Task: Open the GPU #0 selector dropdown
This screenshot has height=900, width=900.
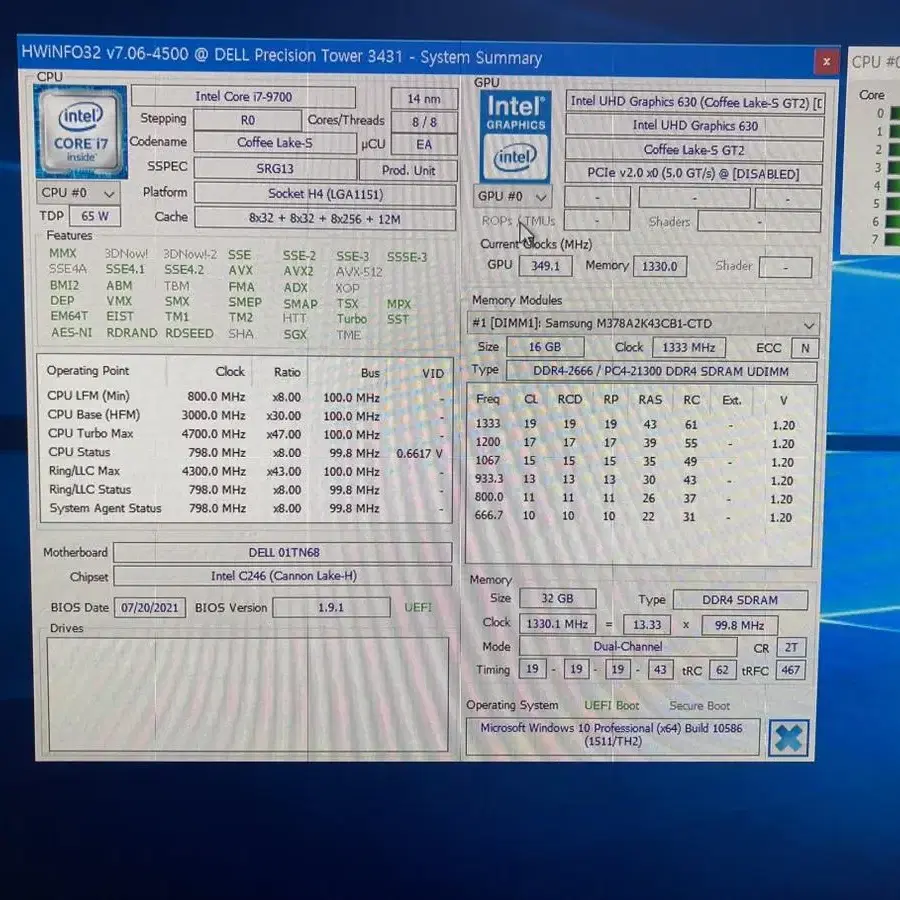Action: (511, 196)
